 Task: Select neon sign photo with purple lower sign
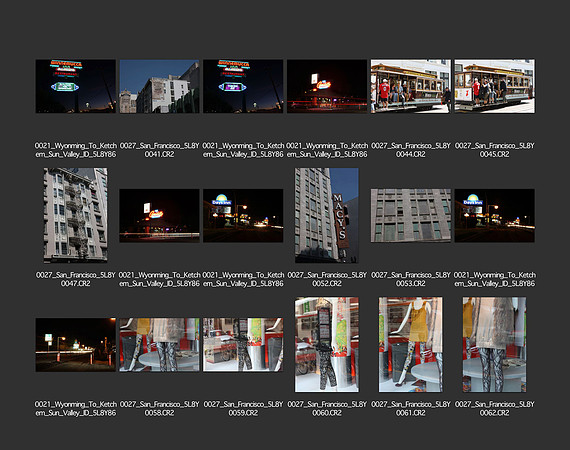pos(243,86)
